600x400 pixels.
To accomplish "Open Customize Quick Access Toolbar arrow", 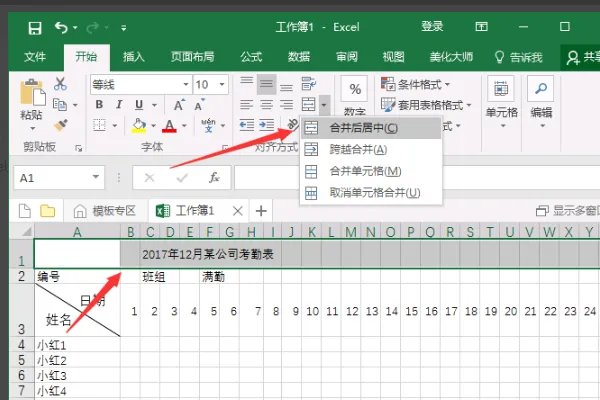I will coord(124,28).
